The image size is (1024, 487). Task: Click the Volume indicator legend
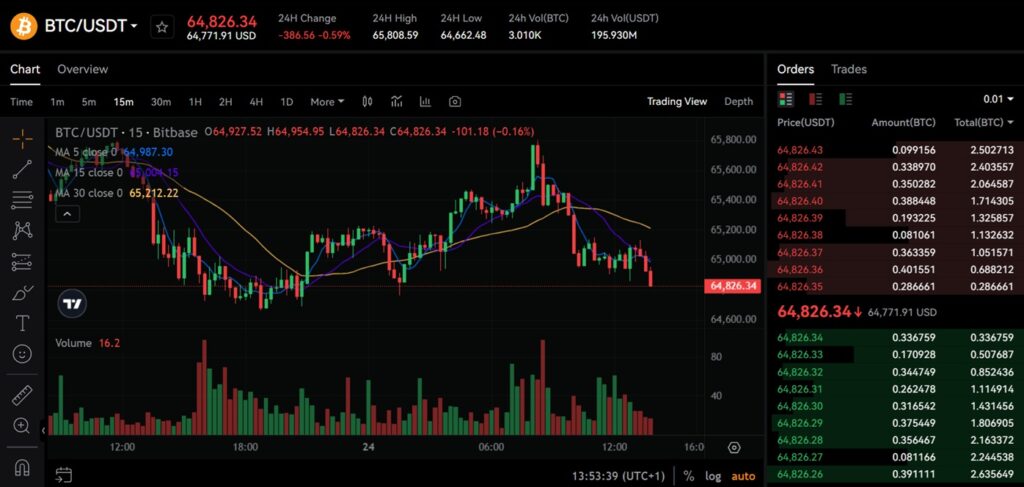(x=88, y=343)
